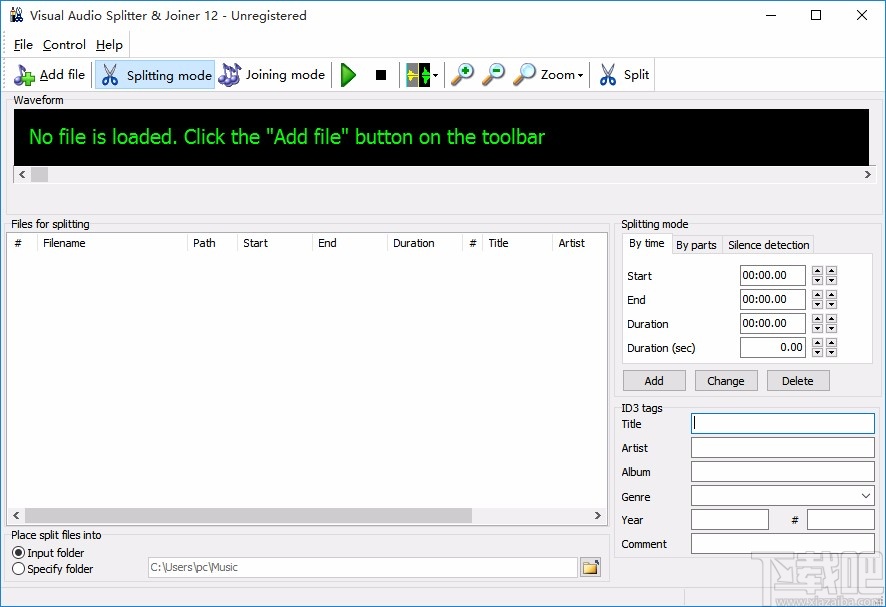Click the up arrow nearest the Duration (sec) field
The height and width of the screenshot is (607, 886).
[x=817, y=342]
